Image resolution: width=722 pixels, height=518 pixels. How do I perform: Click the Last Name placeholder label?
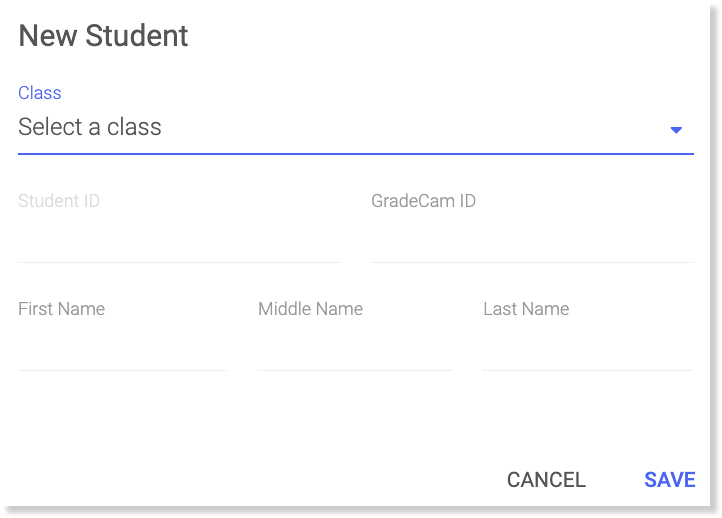526,309
